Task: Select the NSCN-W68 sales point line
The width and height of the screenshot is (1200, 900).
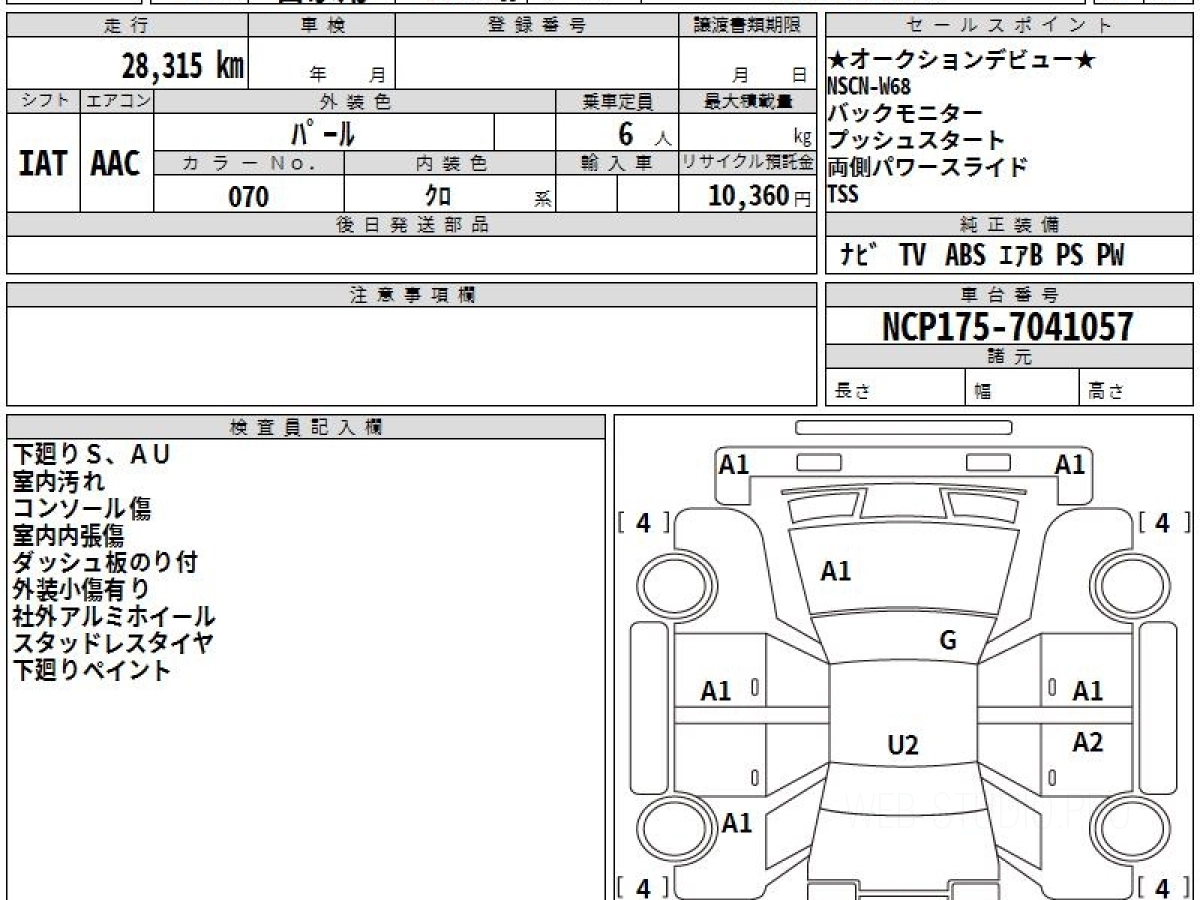Action: coord(868,86)
